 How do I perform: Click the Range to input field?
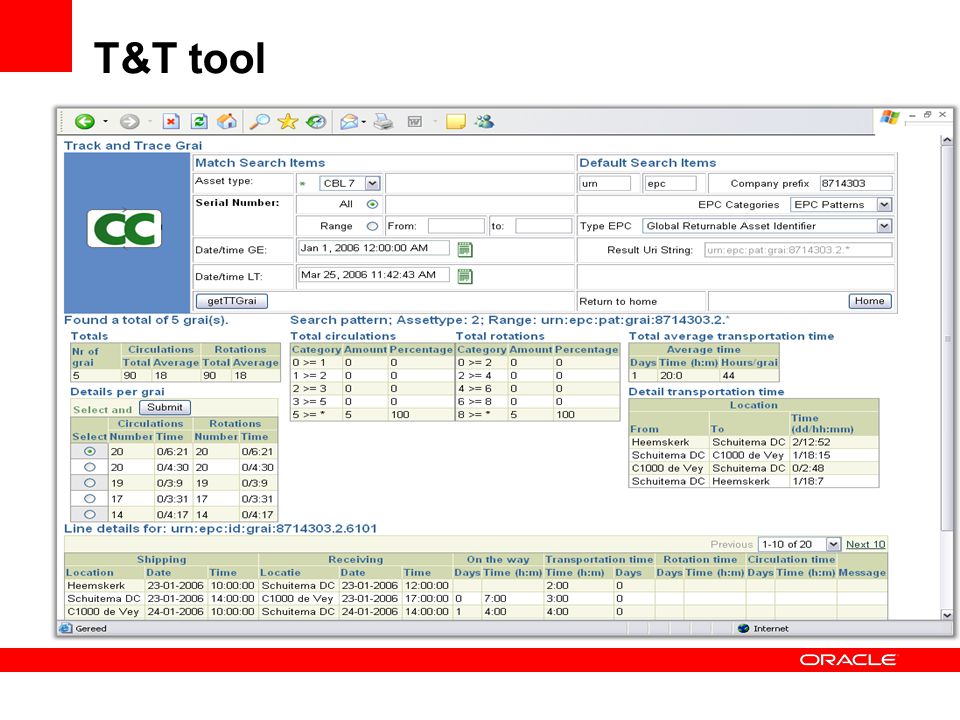click(x=544, y=226)
